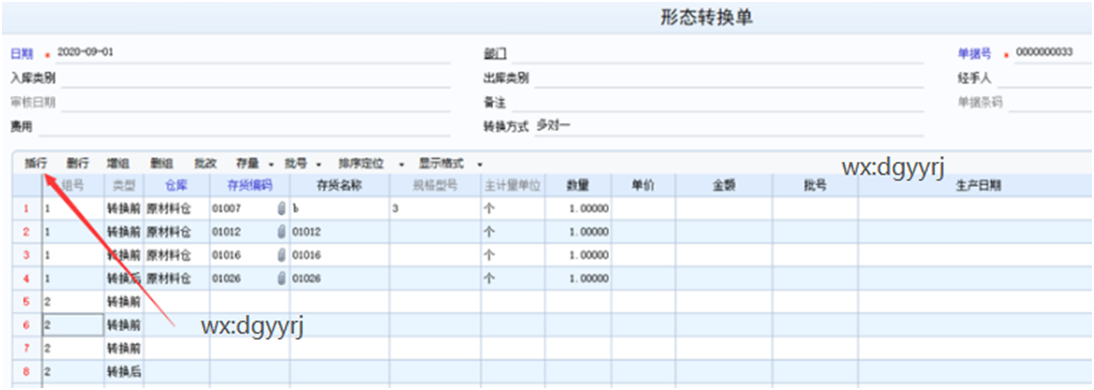Click the 单价 column header

(643, 185)
